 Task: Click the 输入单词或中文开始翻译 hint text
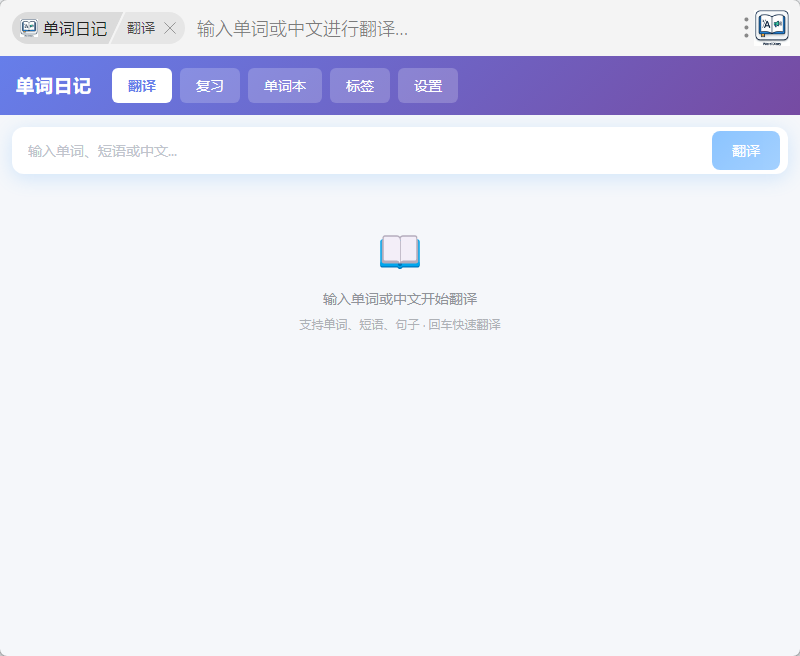(x=400, y=299)
